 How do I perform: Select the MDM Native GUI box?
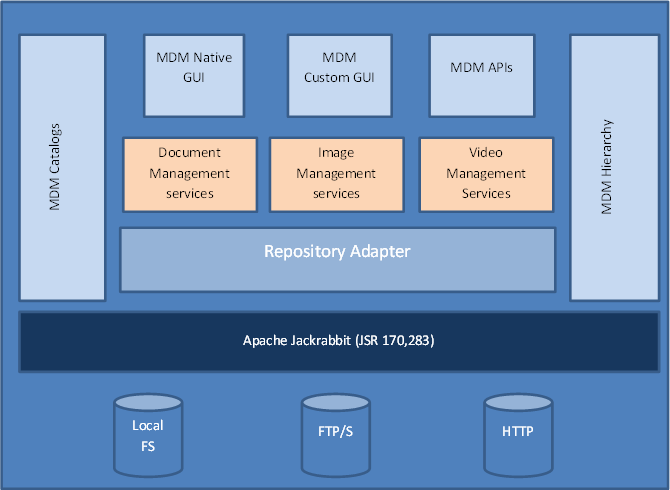click(194, 76)
